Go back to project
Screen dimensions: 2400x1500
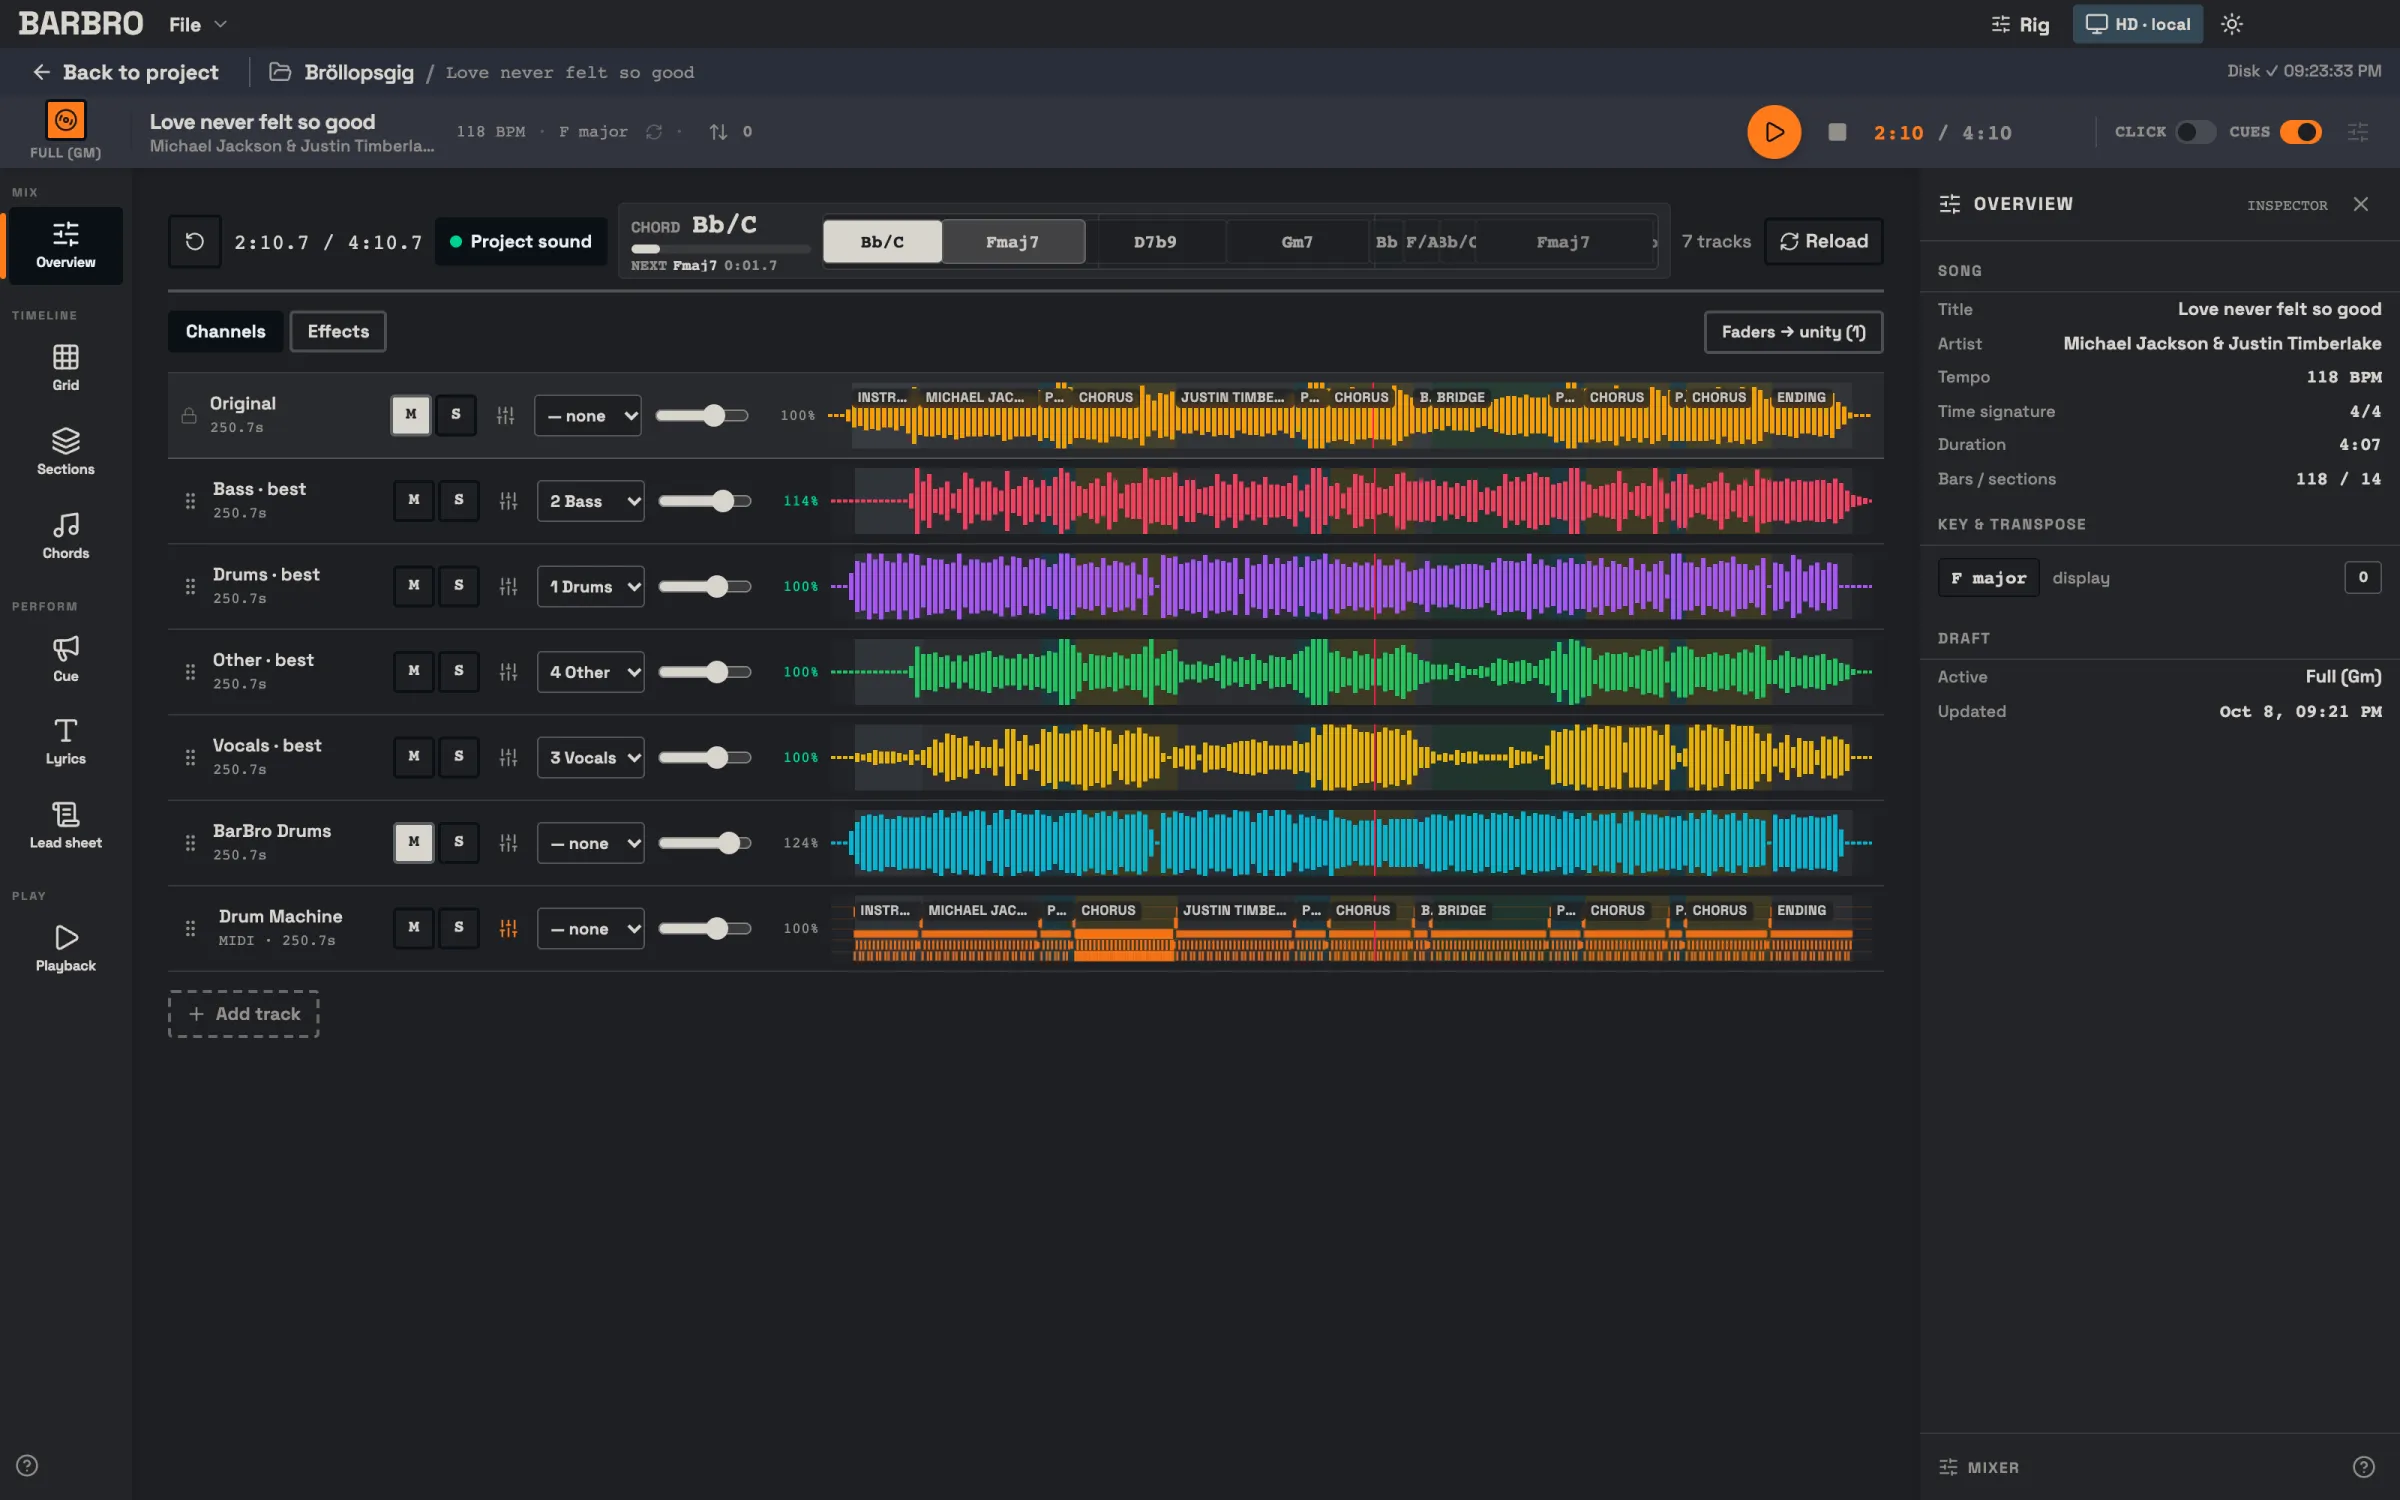click(x=125, y=72)
